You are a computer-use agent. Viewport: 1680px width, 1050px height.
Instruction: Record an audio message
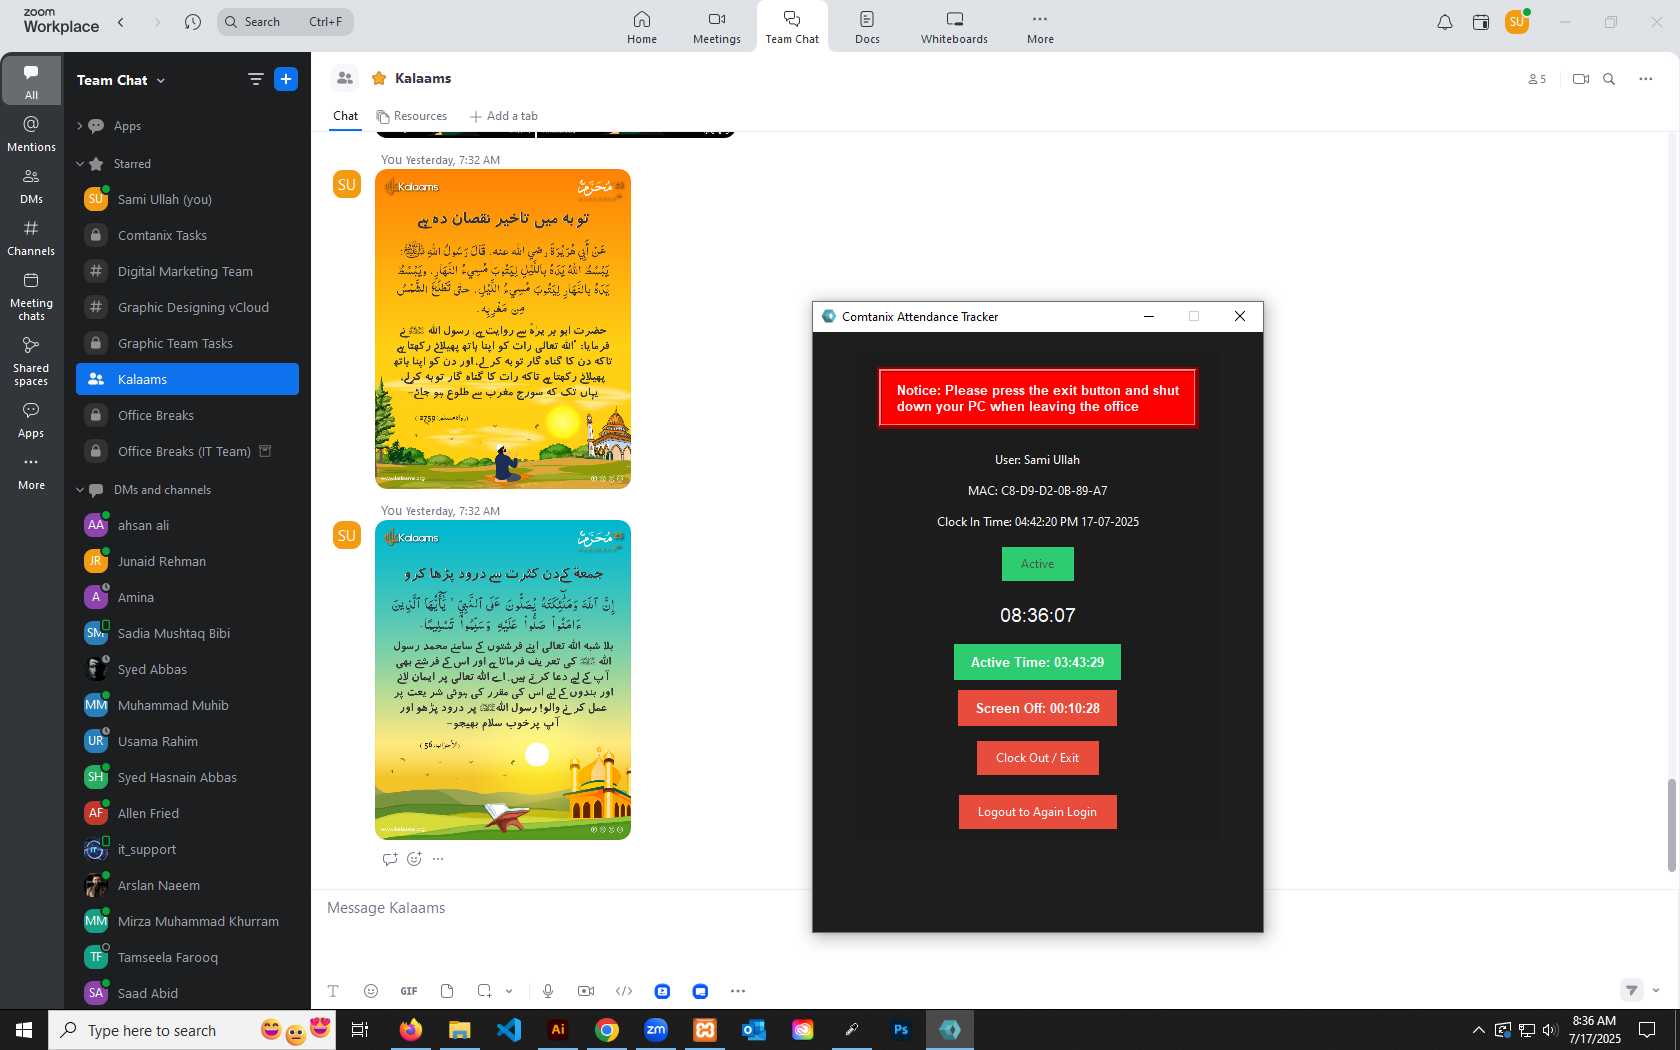[548, 991]
